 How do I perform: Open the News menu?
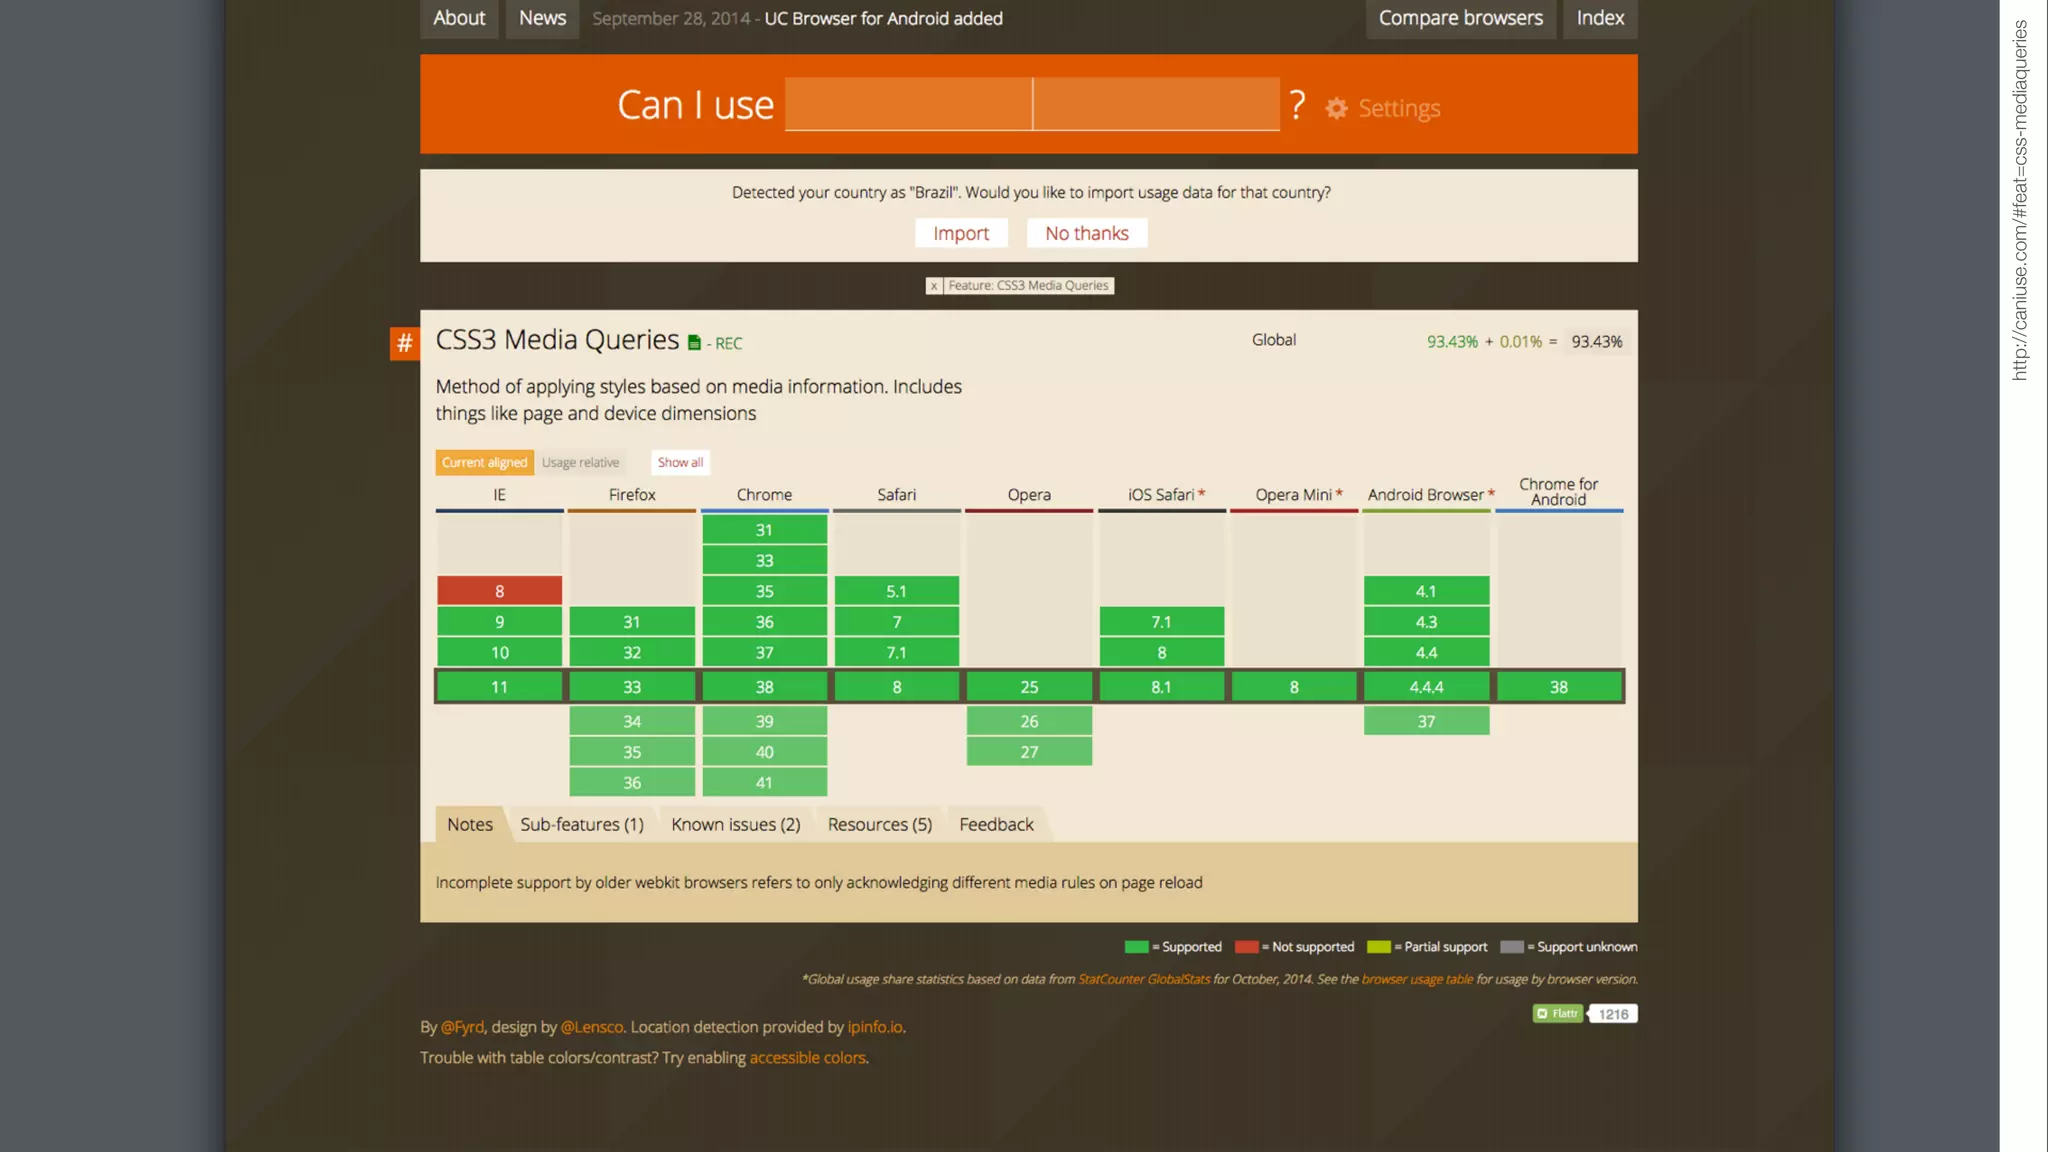click(542, 18)
